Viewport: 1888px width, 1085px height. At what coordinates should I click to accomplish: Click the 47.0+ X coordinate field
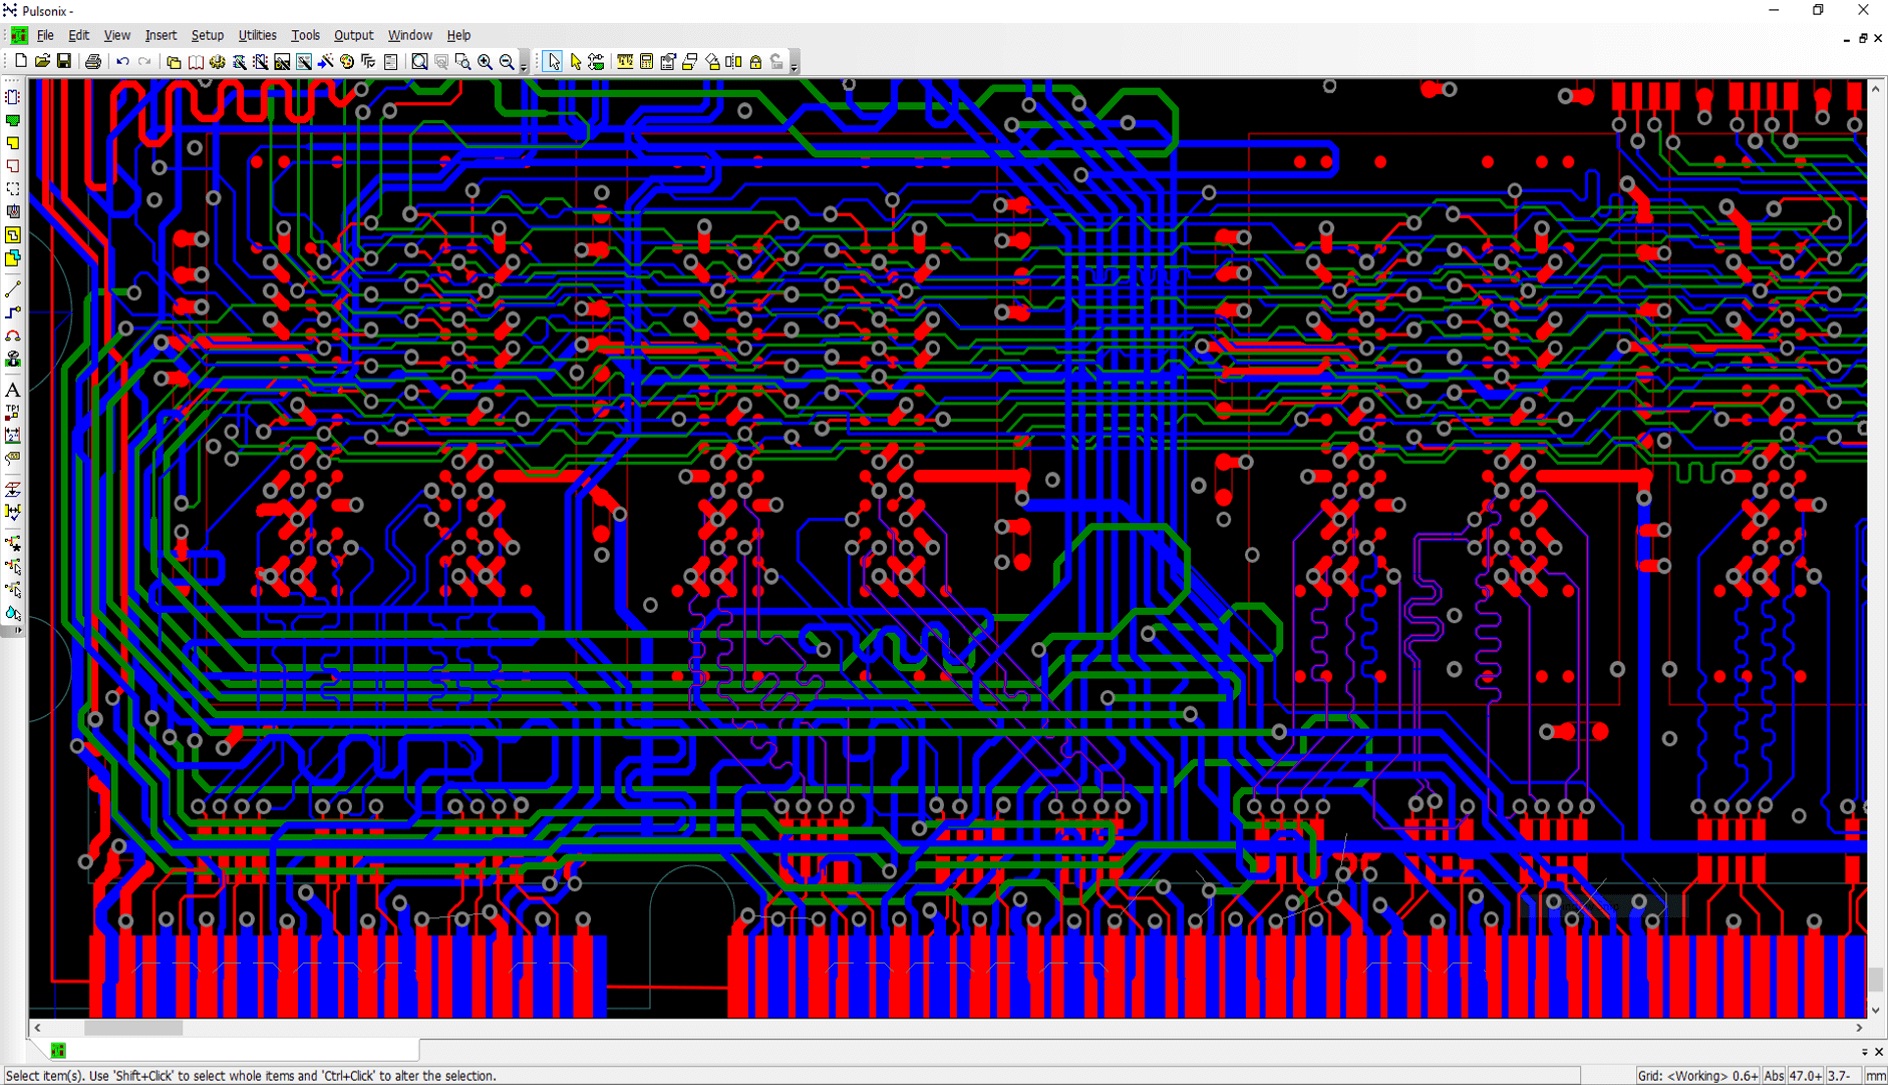coord(1805,1076)
